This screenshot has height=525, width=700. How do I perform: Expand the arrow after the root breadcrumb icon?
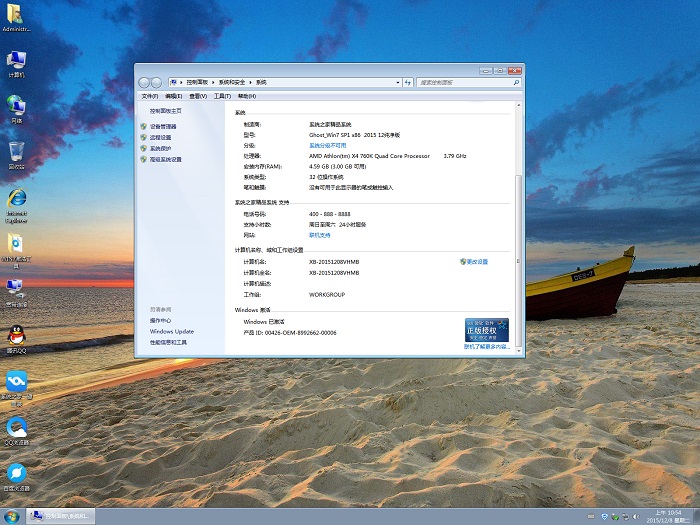181,82
